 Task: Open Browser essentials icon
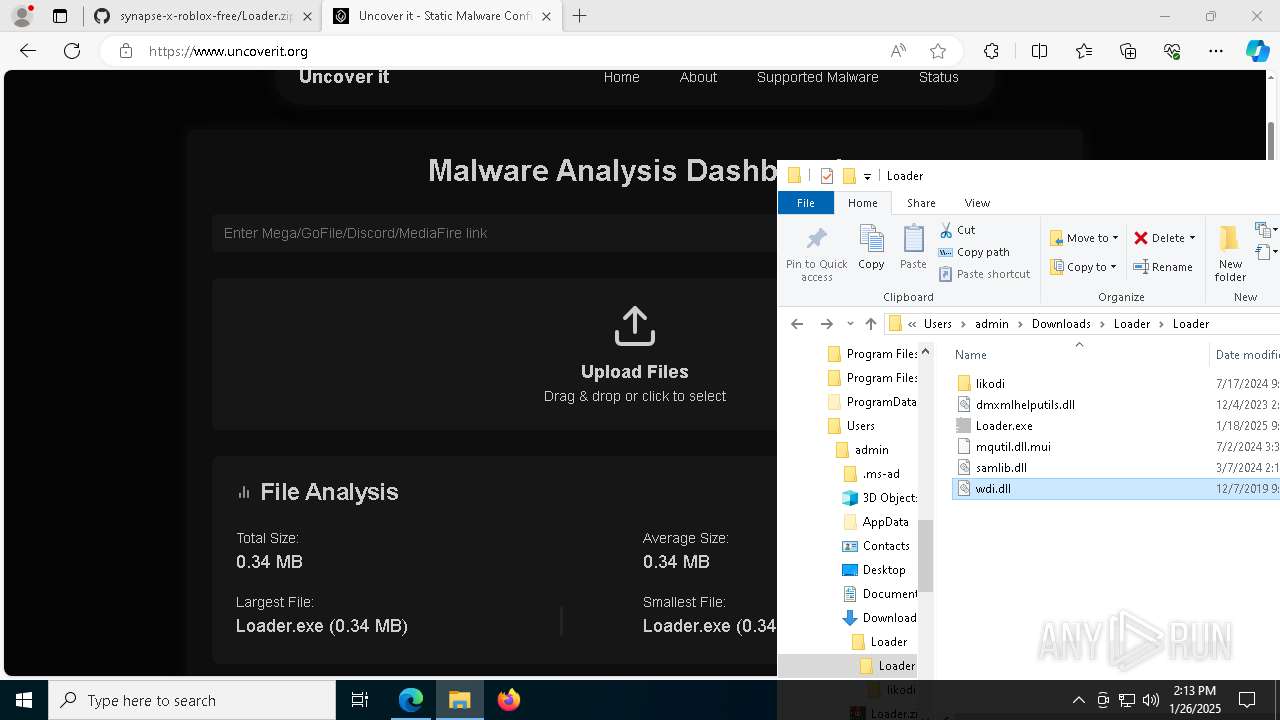(x=1172, y=51)
